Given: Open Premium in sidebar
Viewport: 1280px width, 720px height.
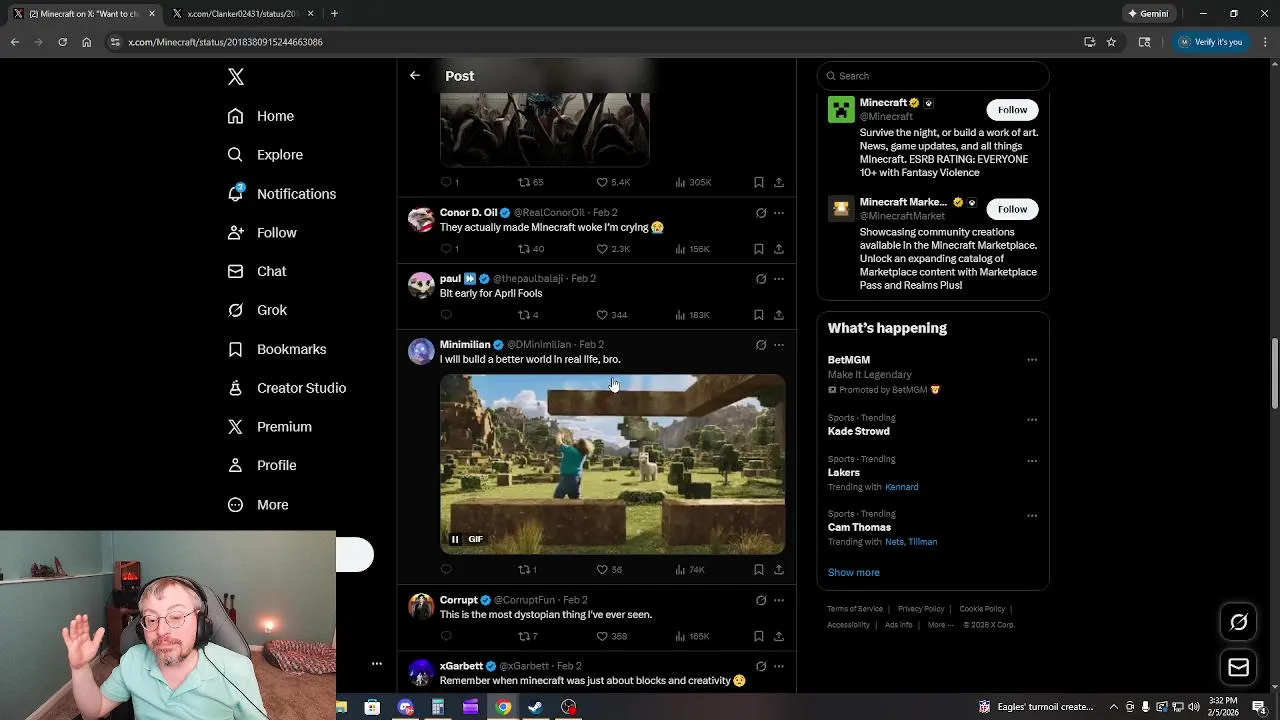Looking at the screenshot, I should pos(270,427).
